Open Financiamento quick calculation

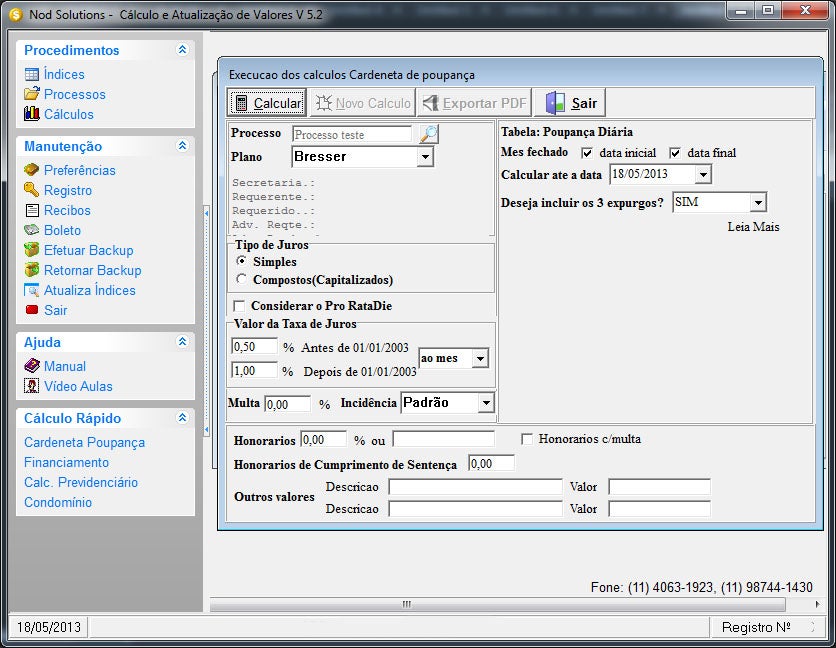pos(66,462)
